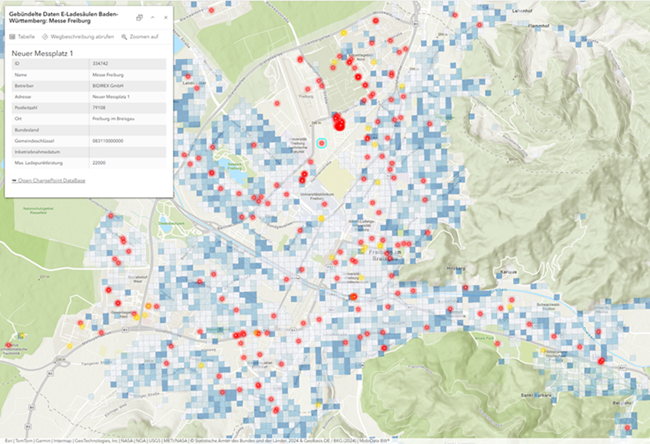The width and height of the screenshot is (650, 444).
Task: Collapse the popup with the chevron arrow
Action: click(x=153, y=17)
